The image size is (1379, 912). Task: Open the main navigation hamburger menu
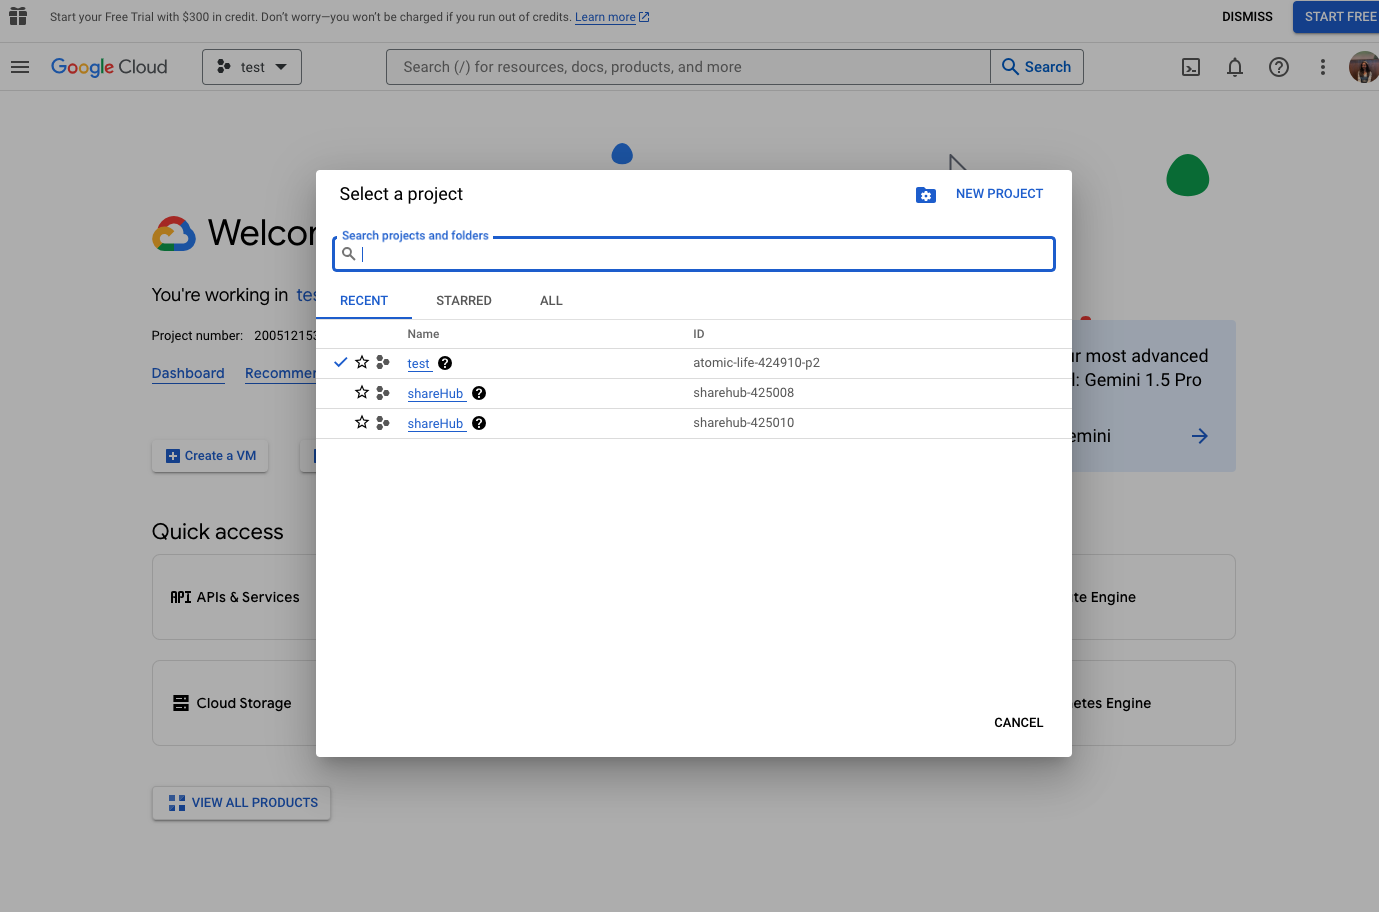pos(20,67)
